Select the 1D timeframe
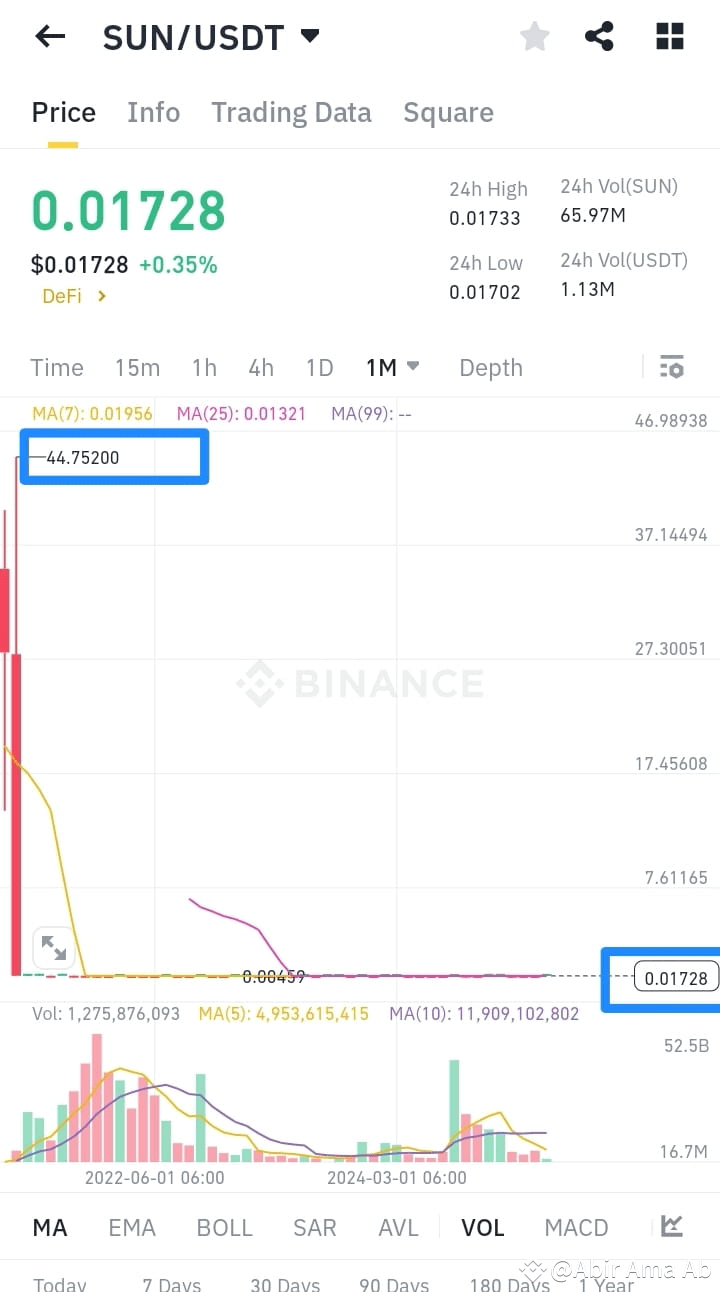 click(319, 367)
